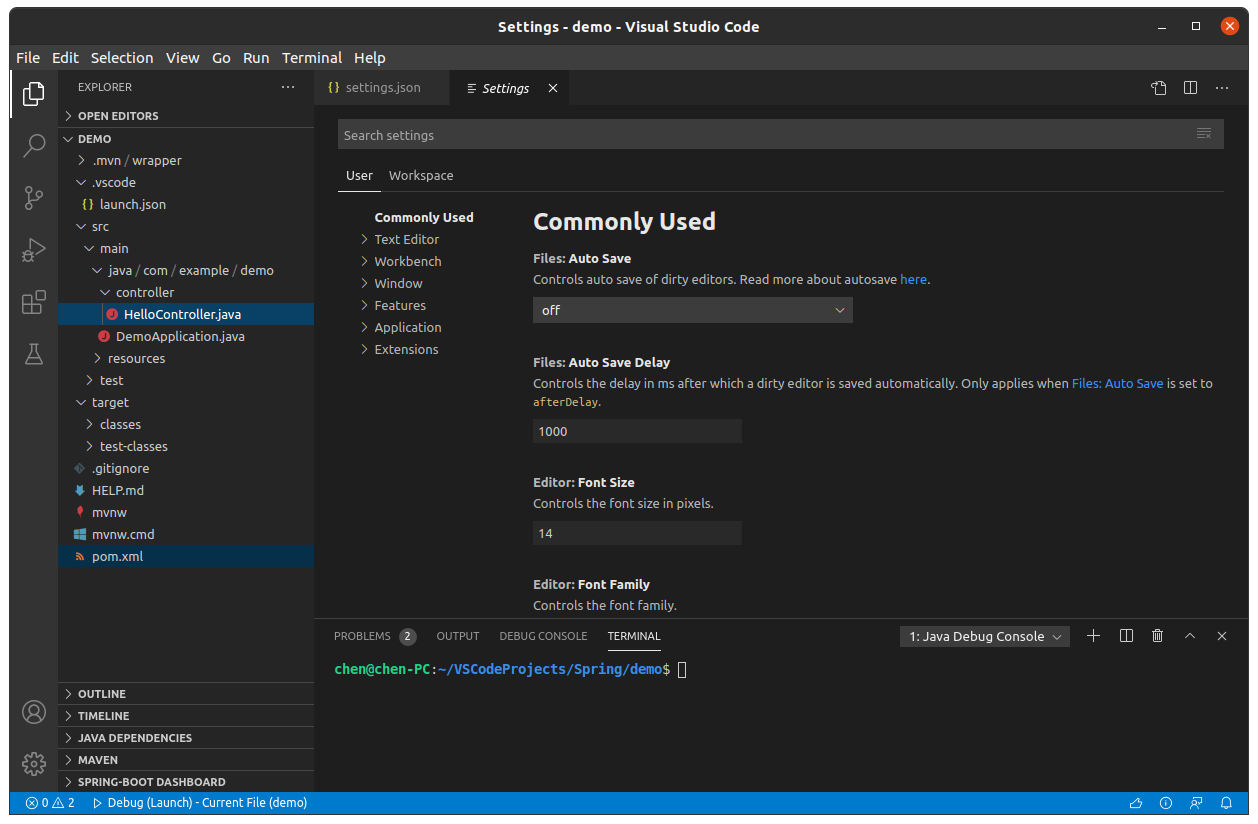Open the Test flask view
Viewport: 1258px width, 824px height.
[34, 354]
